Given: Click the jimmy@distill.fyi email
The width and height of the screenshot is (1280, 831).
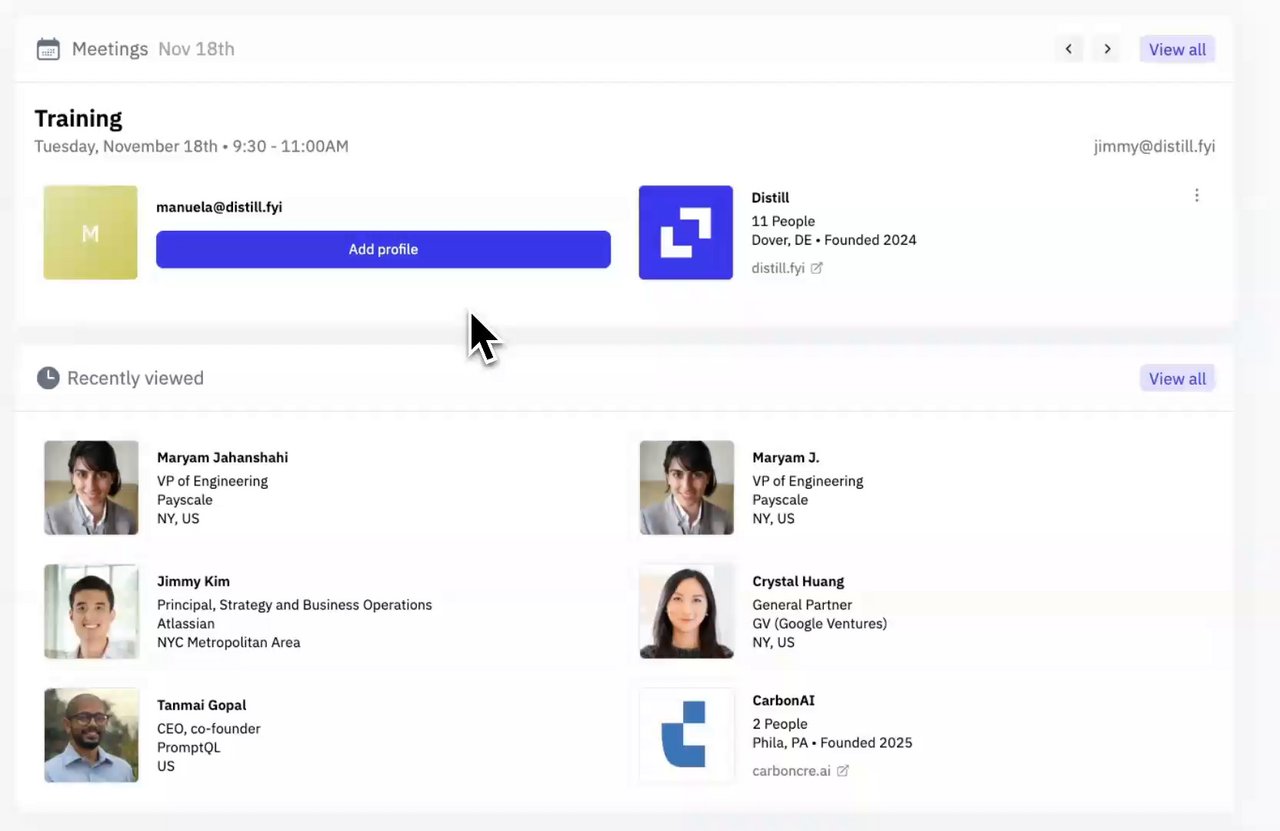Looking at the screenshot, I should pos(1154,146).
